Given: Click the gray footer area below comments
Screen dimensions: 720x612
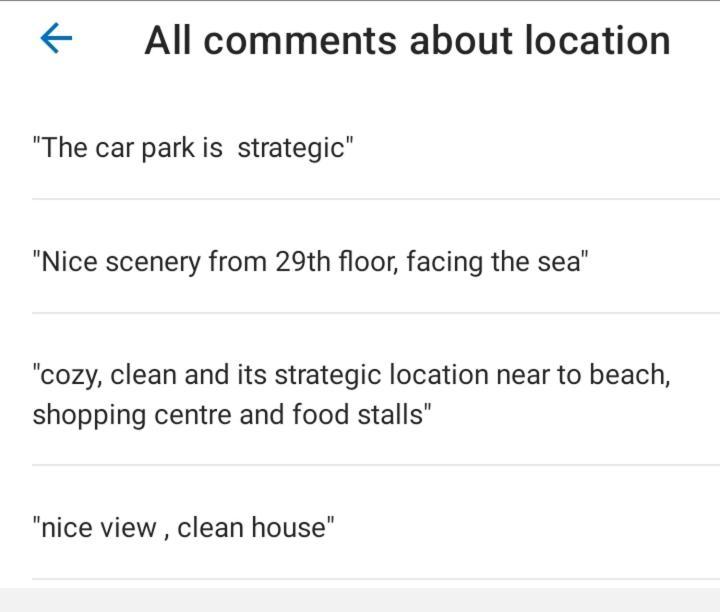Looking at the screenshot, I should coord(360,600).
